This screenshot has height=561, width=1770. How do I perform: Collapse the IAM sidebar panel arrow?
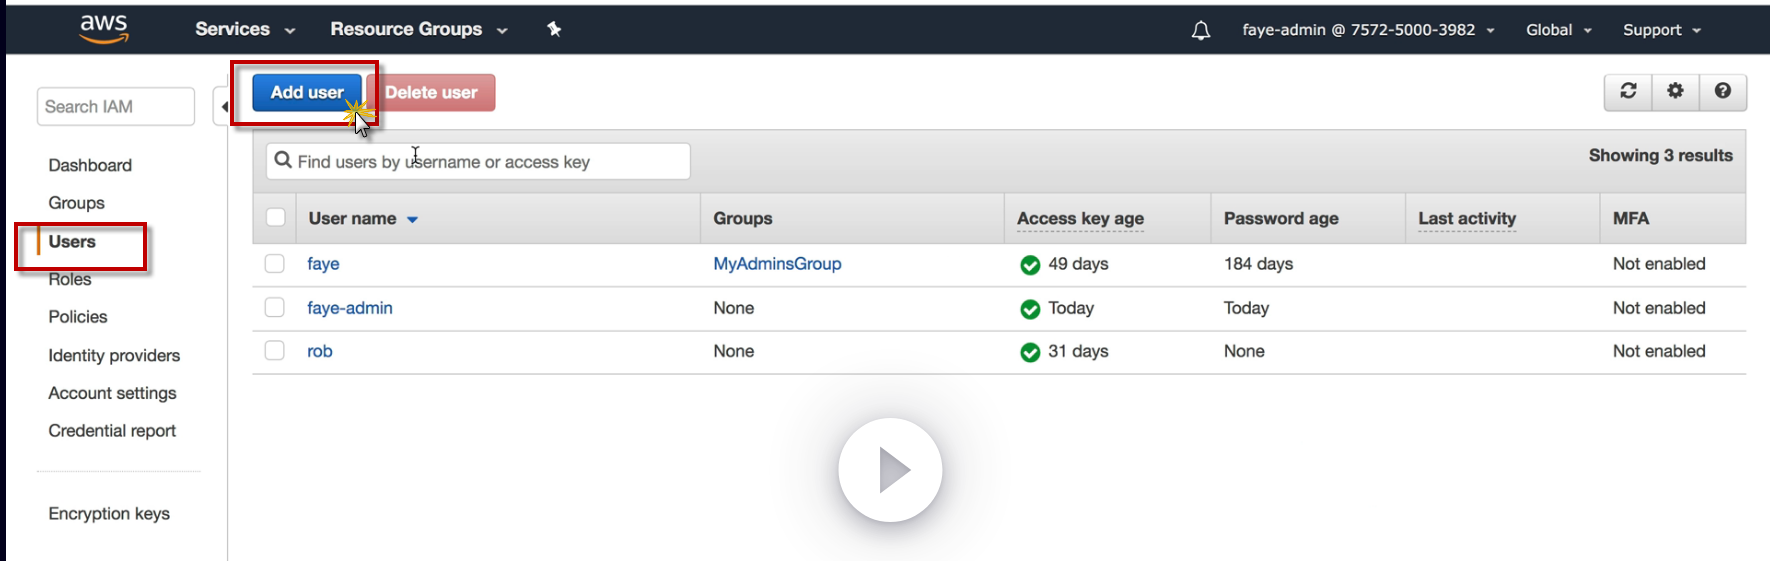click(223, 106)
